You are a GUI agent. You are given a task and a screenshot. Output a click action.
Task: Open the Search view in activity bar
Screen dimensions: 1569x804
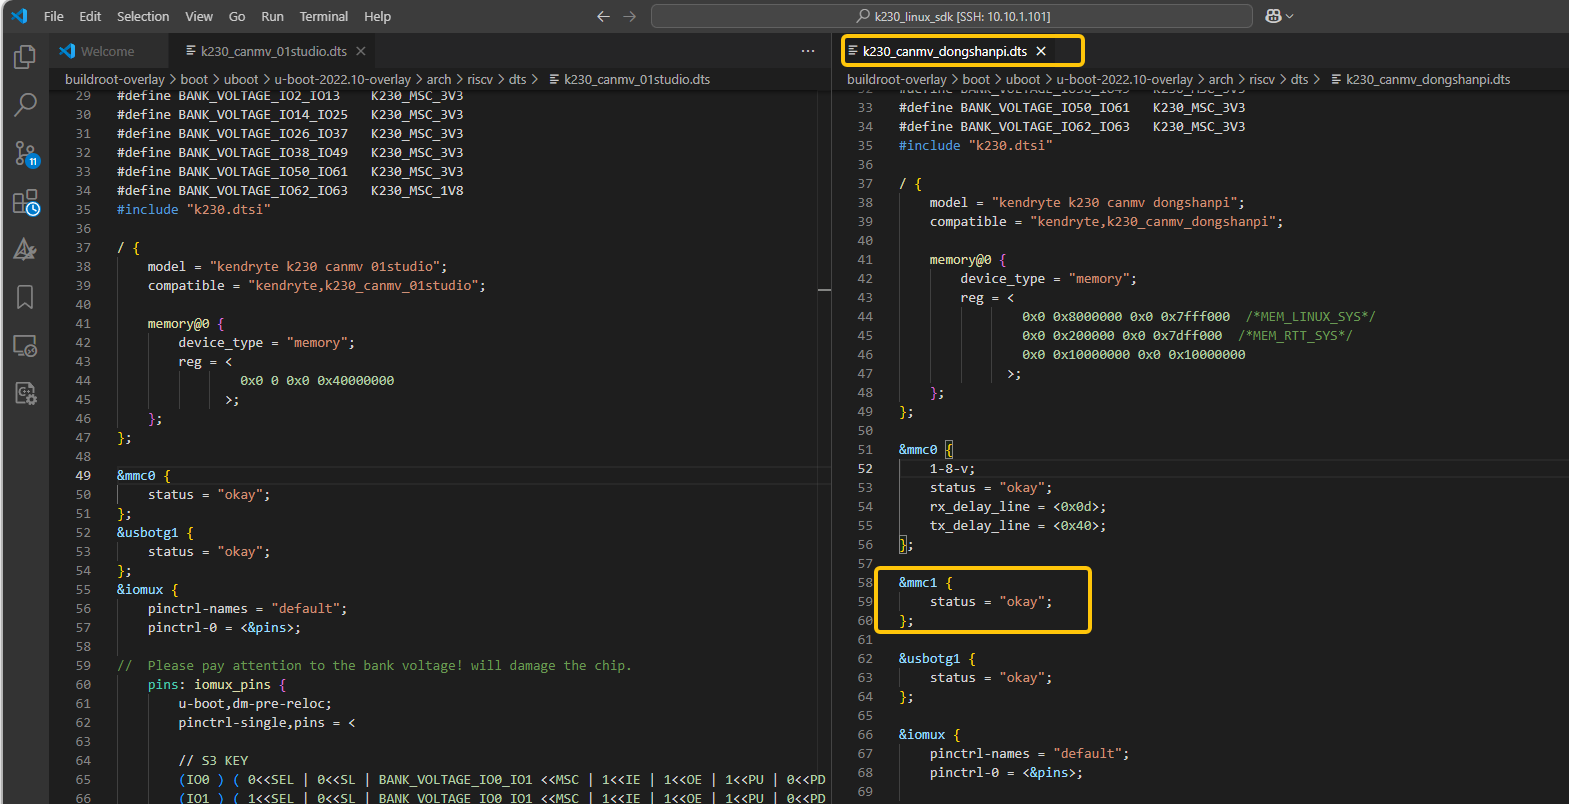[x=25, y=104]
